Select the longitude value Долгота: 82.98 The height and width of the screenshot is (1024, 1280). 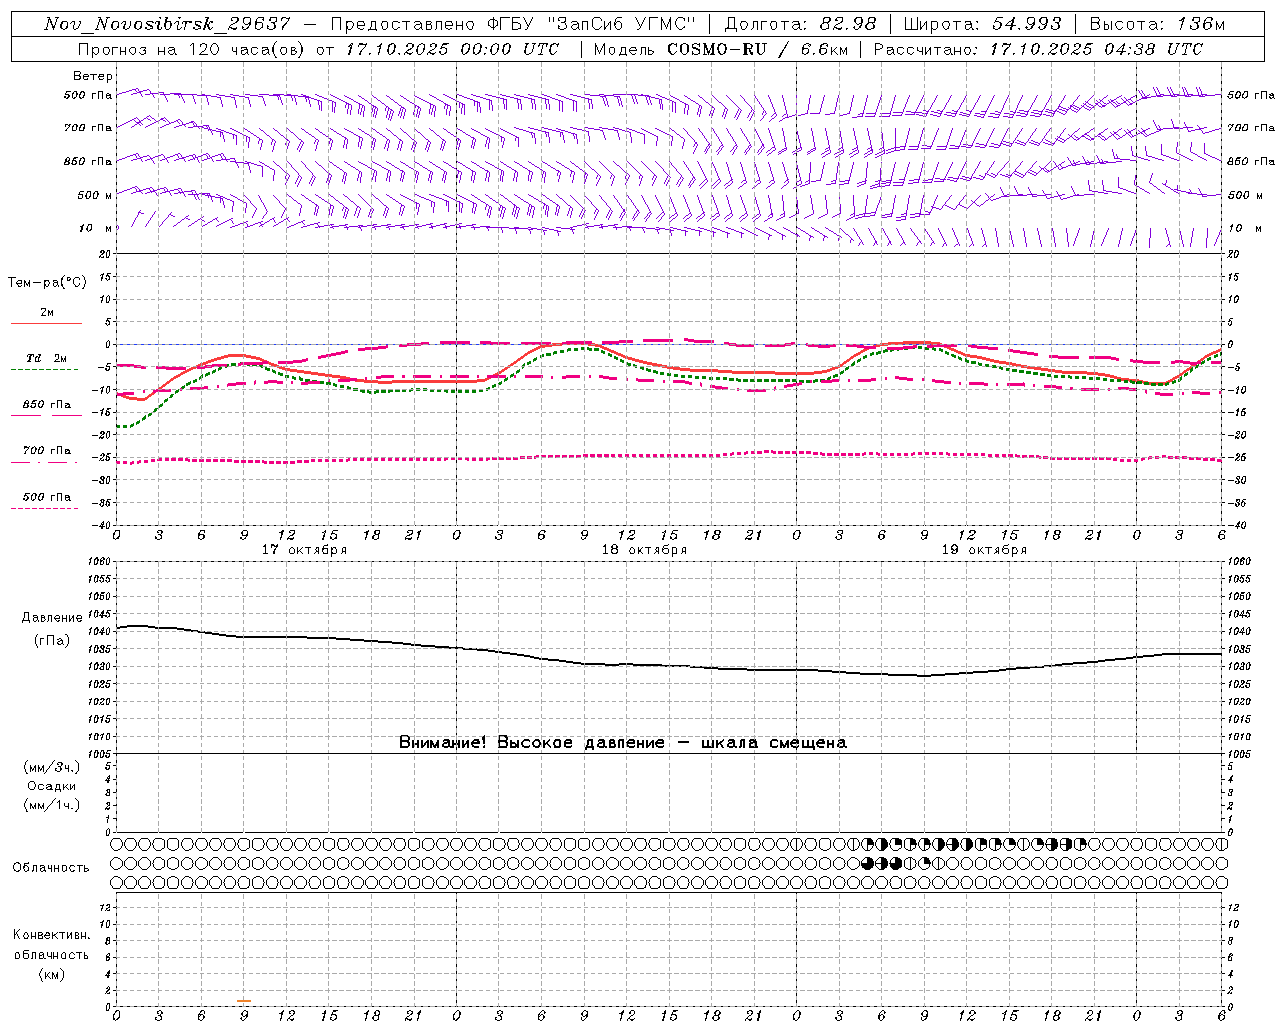tap(800, 24)
